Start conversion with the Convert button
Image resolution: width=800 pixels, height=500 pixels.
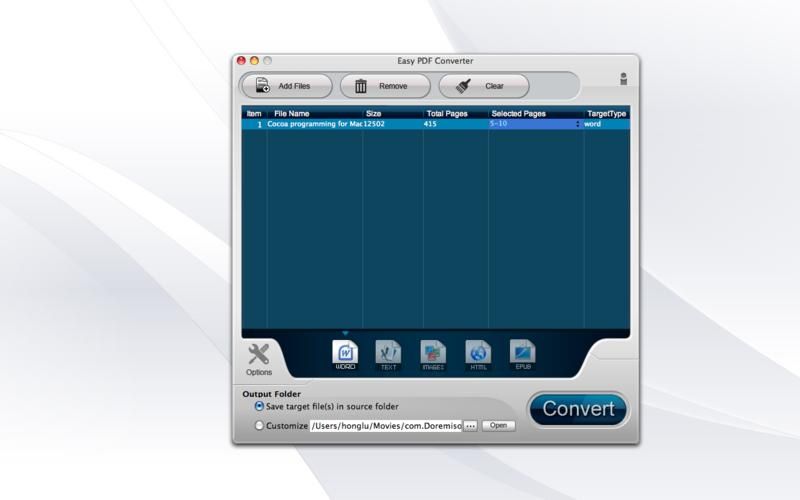click(x=578, y=409)
